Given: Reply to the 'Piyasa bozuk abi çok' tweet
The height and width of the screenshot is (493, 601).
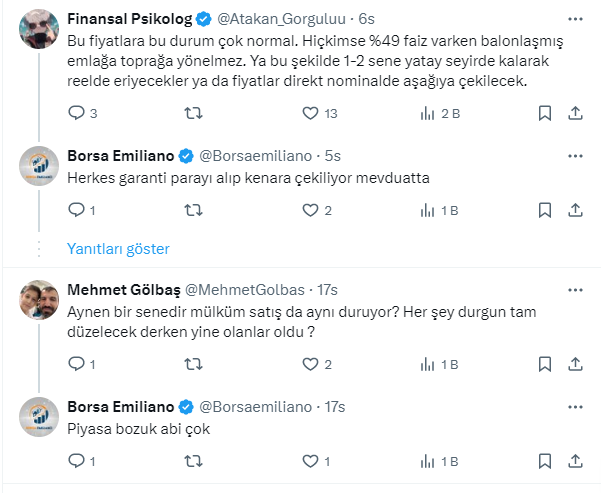Looking at the screenshot, I should (76, 462).
